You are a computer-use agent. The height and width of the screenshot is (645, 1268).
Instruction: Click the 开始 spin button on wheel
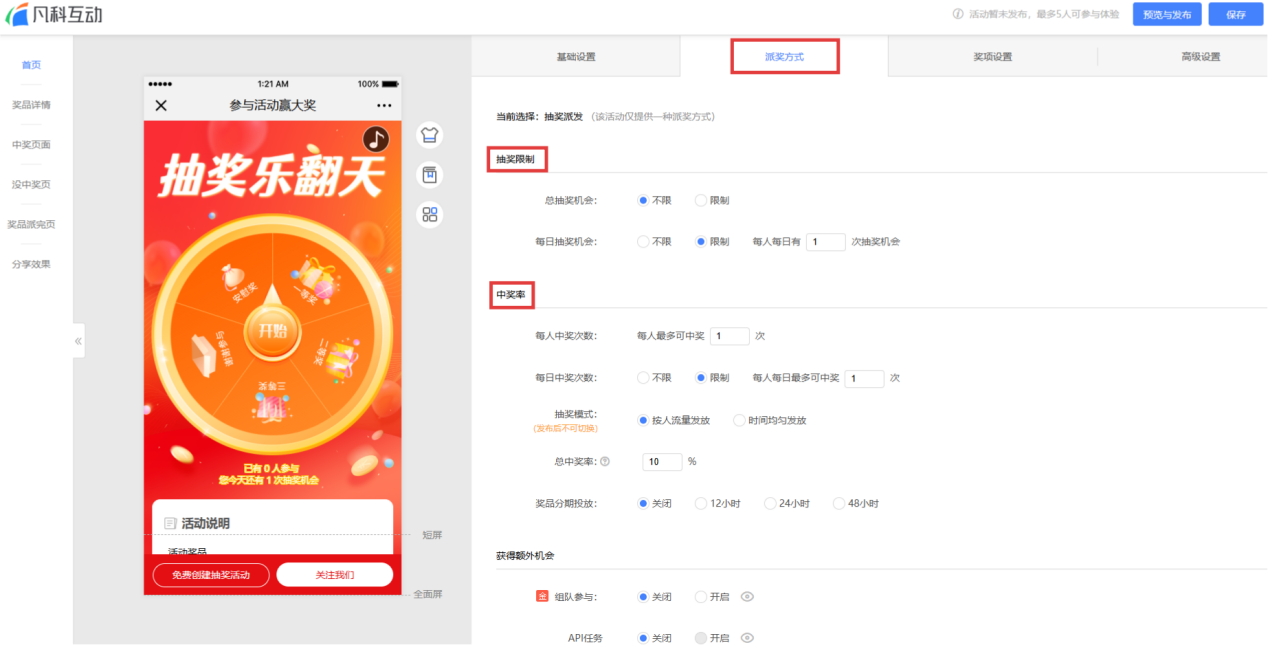(273, 331)
